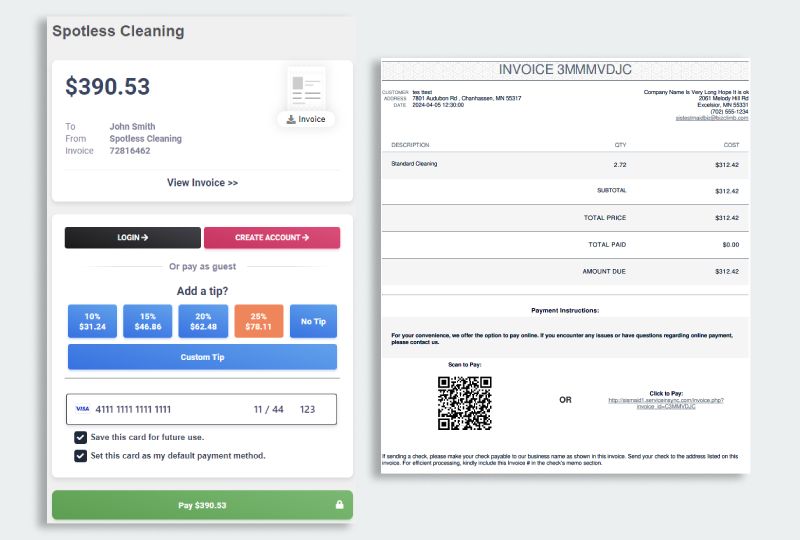Click the SUBTOTAL label on invoice

click(x=611, y=190)
